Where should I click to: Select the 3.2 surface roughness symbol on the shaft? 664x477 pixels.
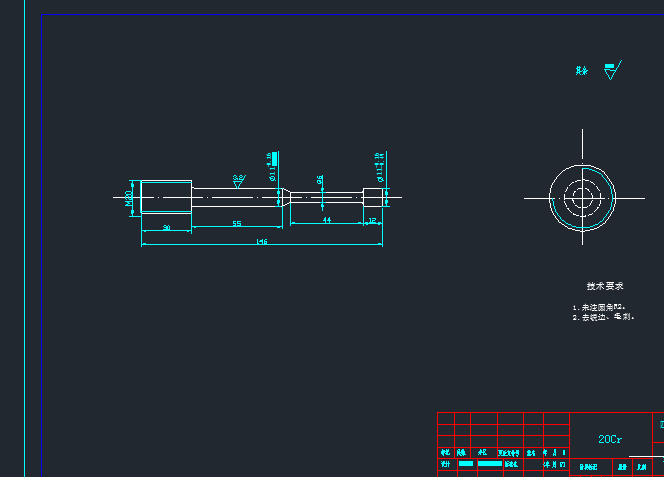(239, 181)
